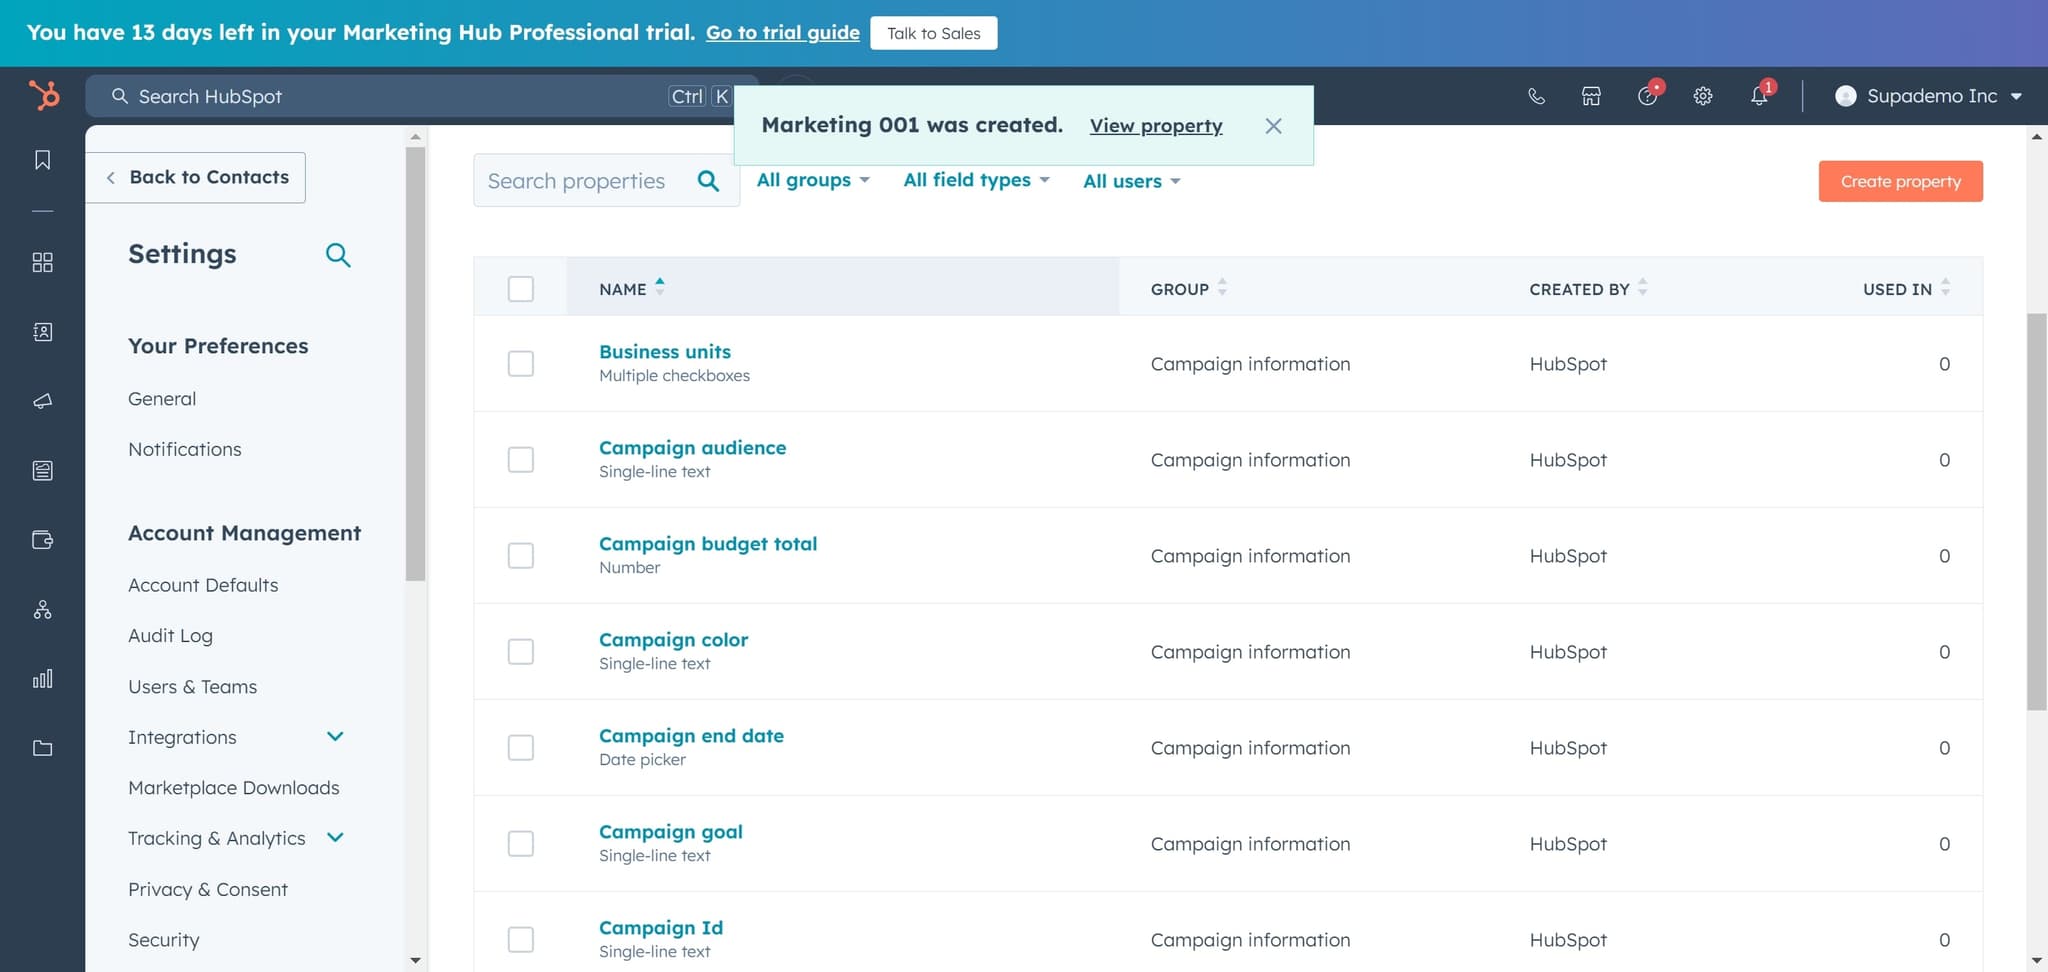
Task: Go to Notifications preferences
Action: point(185,450)
